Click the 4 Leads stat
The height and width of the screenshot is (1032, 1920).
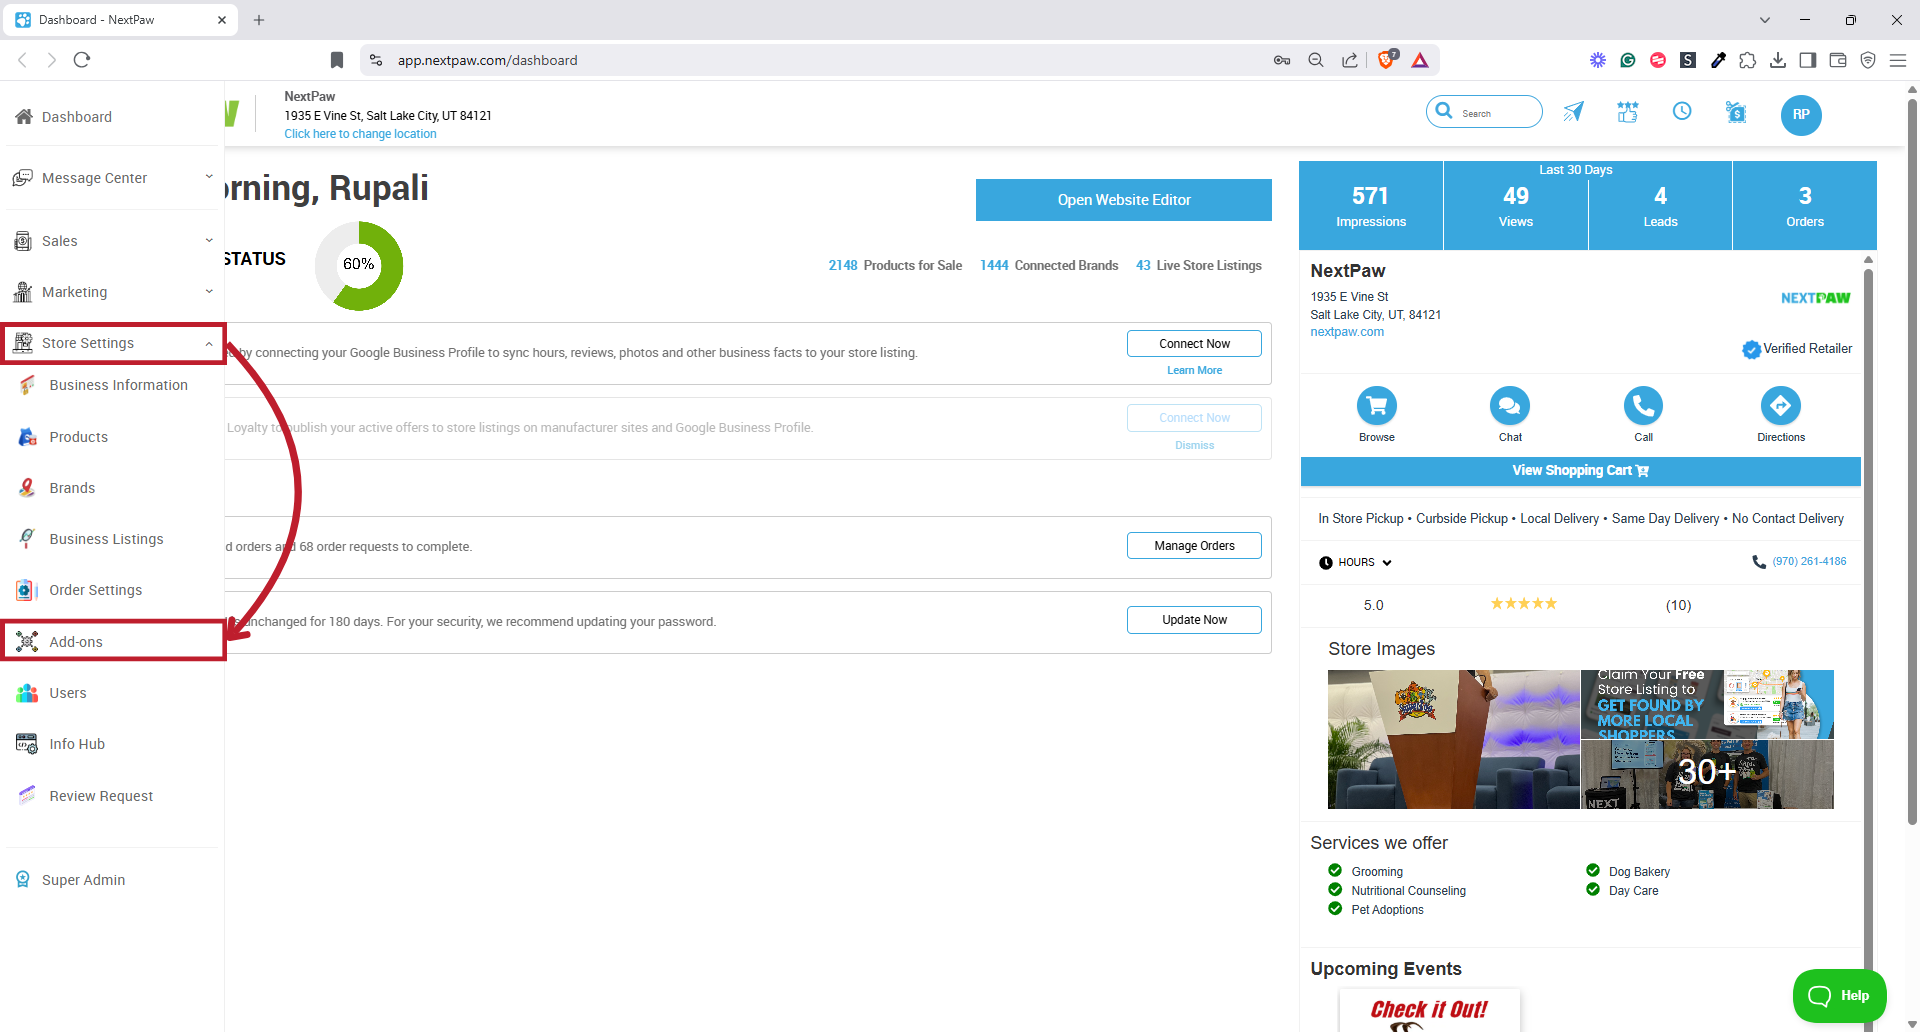[x=1660, y=206]
